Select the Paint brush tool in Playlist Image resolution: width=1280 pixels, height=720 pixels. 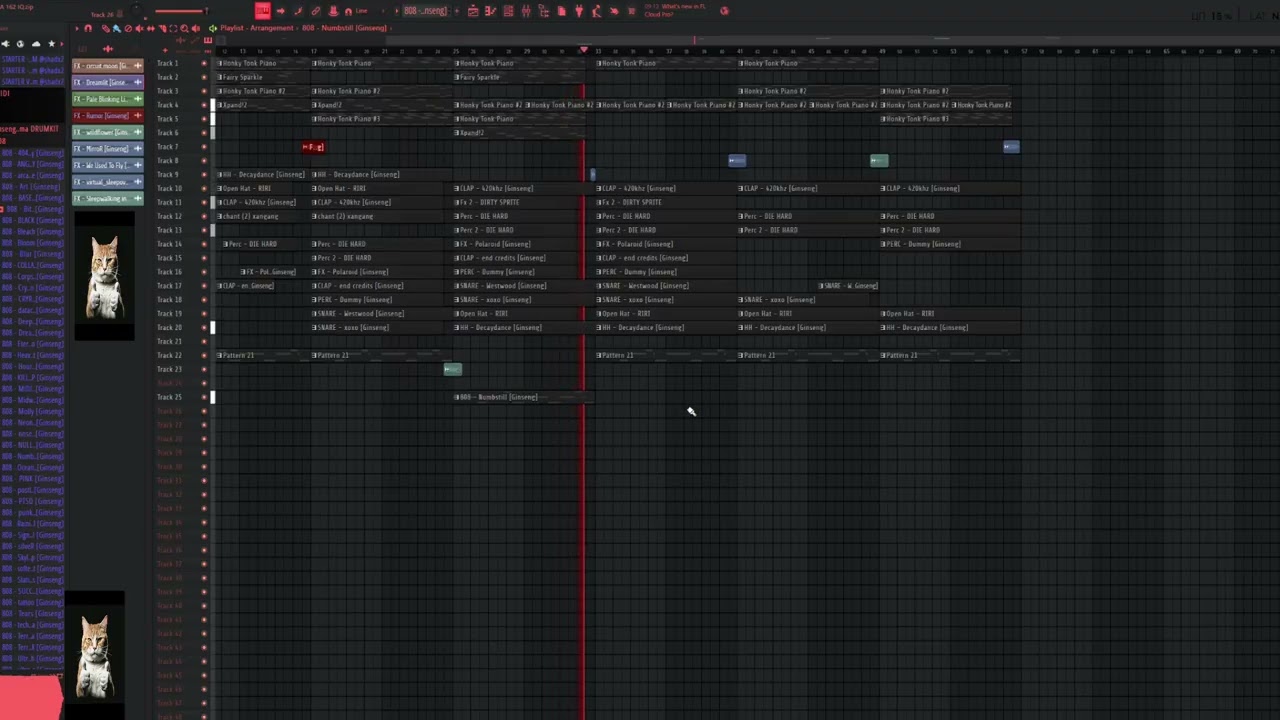point(117,28)
